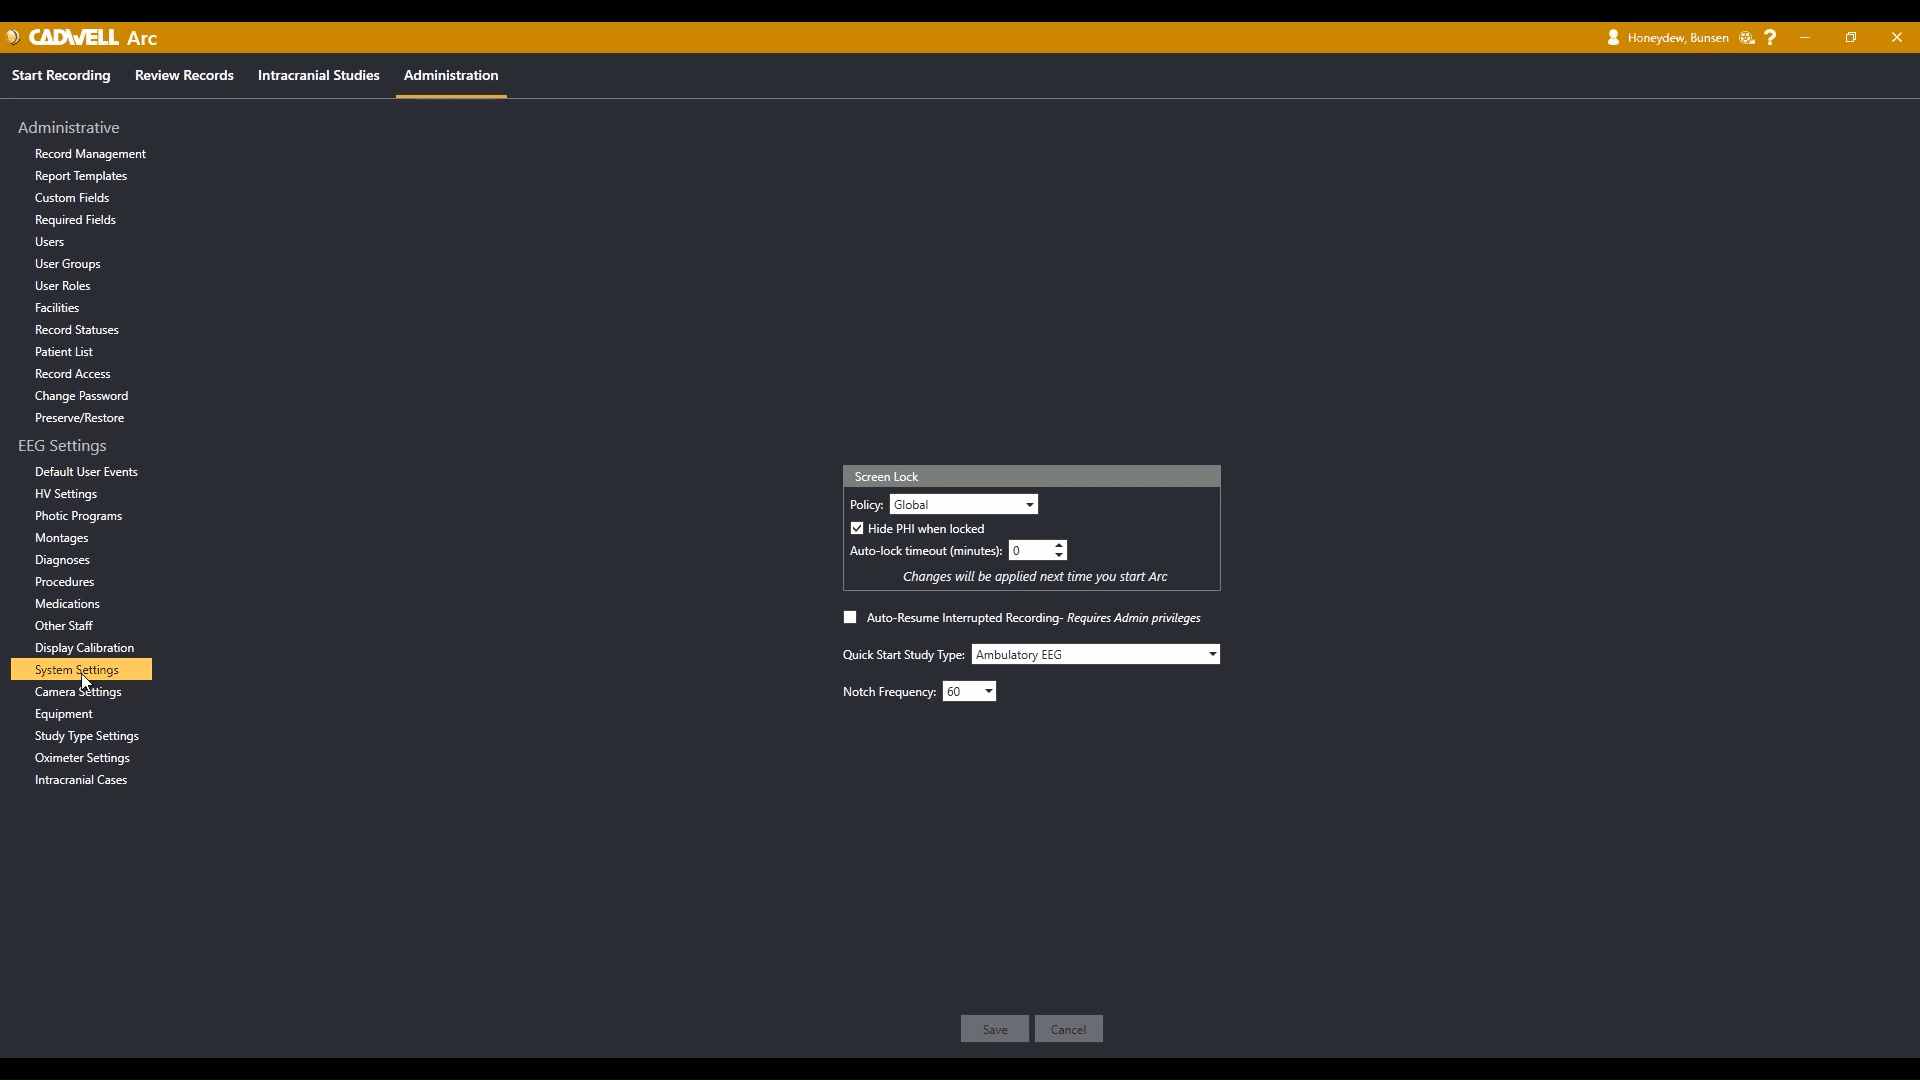Open Study Type Settings

pos(86,735)
